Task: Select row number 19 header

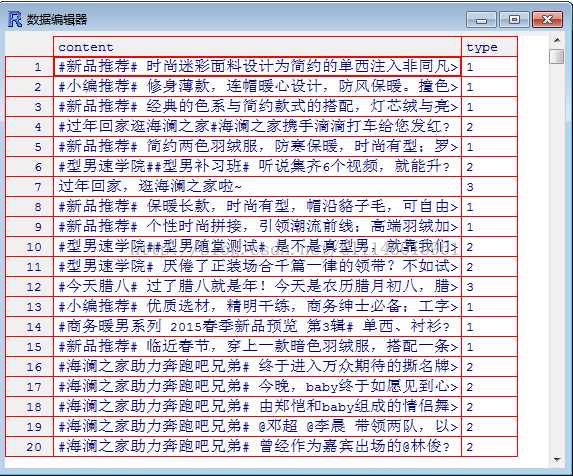Action: pyautogui.click(x=30, y=427)
